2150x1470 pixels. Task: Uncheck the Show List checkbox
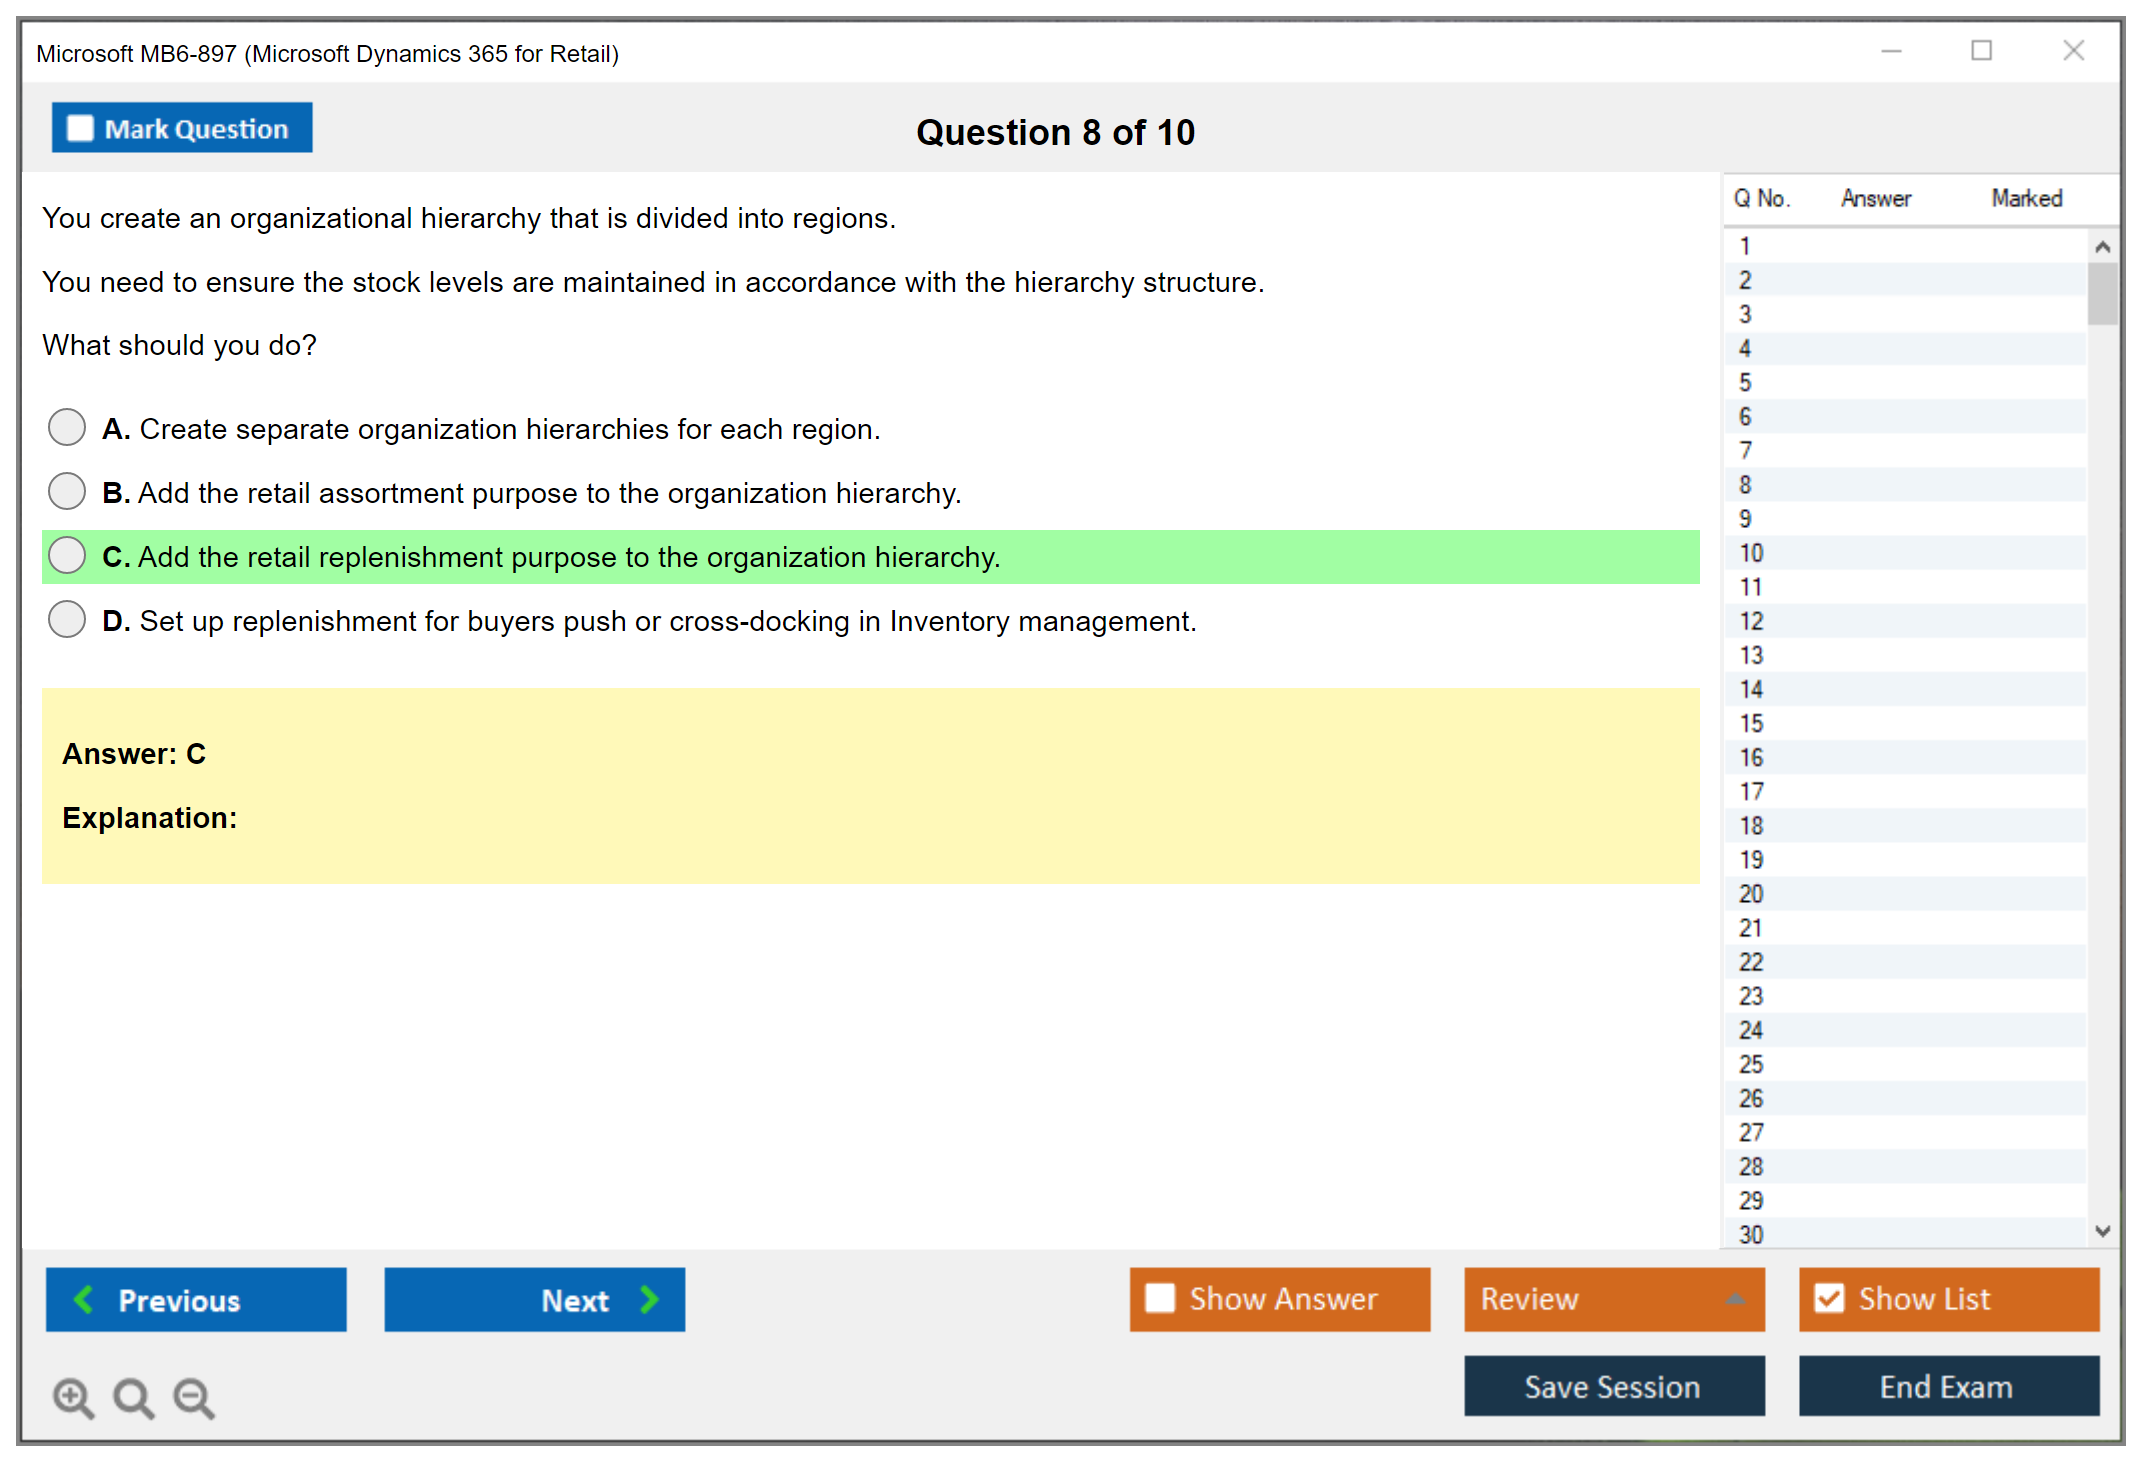[x=1829, y=1298]
